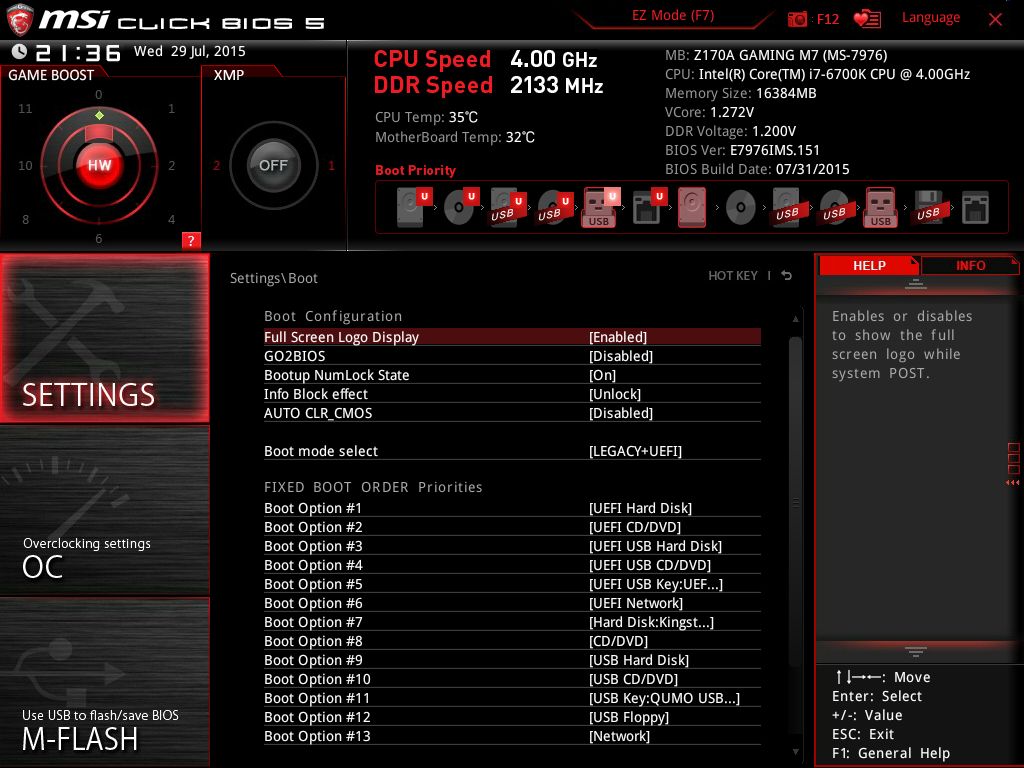Open Boot mode select [LEGACY+UEFI] options

click(635, 451)
